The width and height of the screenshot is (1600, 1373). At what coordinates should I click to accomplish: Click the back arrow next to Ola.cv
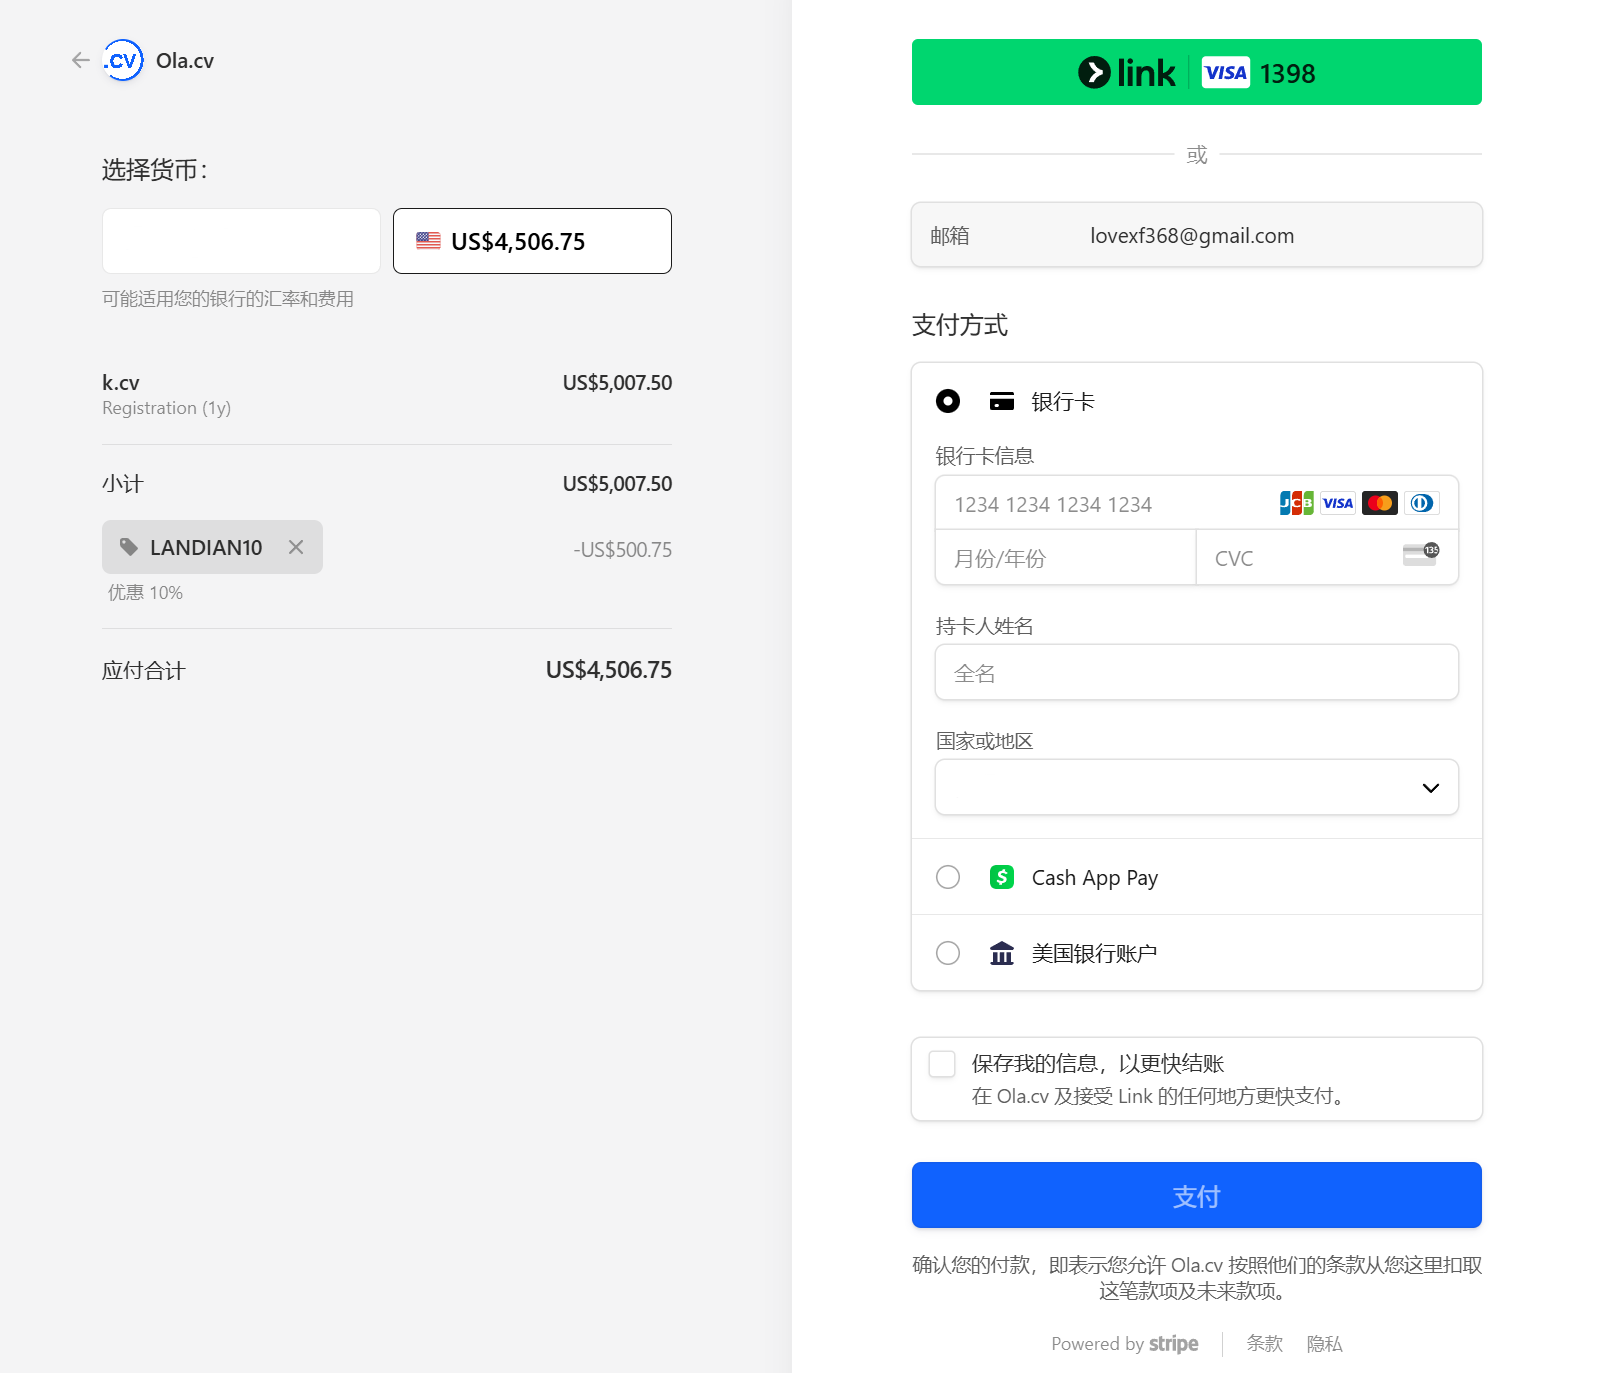pyautogui.click(x=81, y=61)
